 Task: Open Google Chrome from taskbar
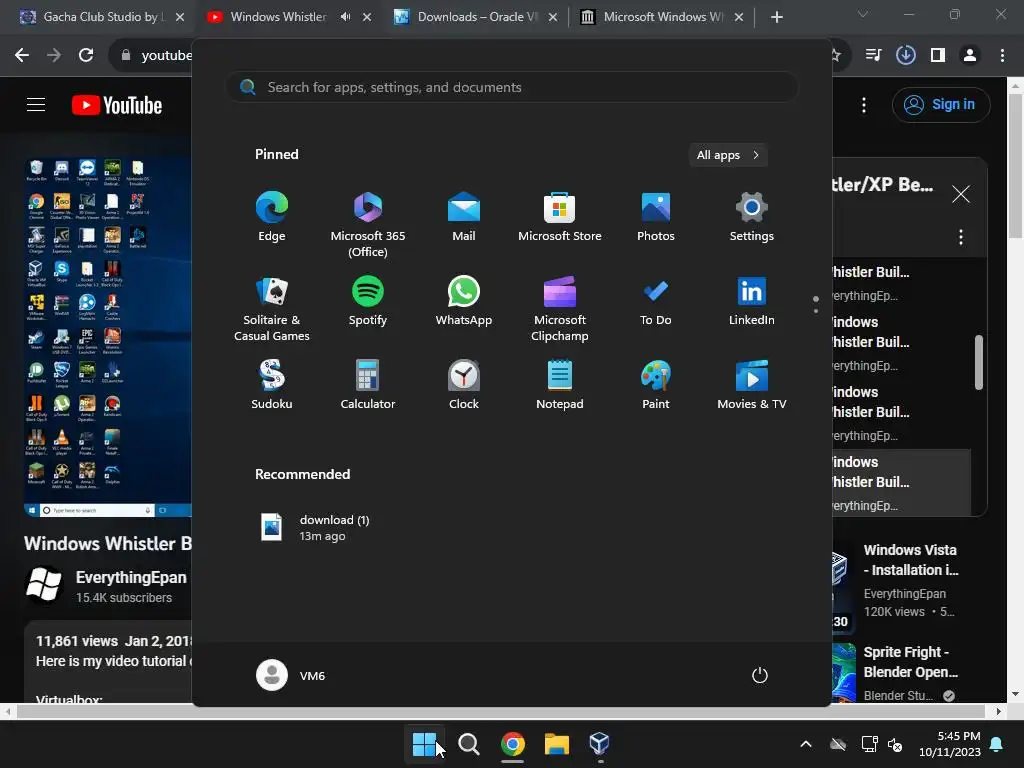[513, 743]
